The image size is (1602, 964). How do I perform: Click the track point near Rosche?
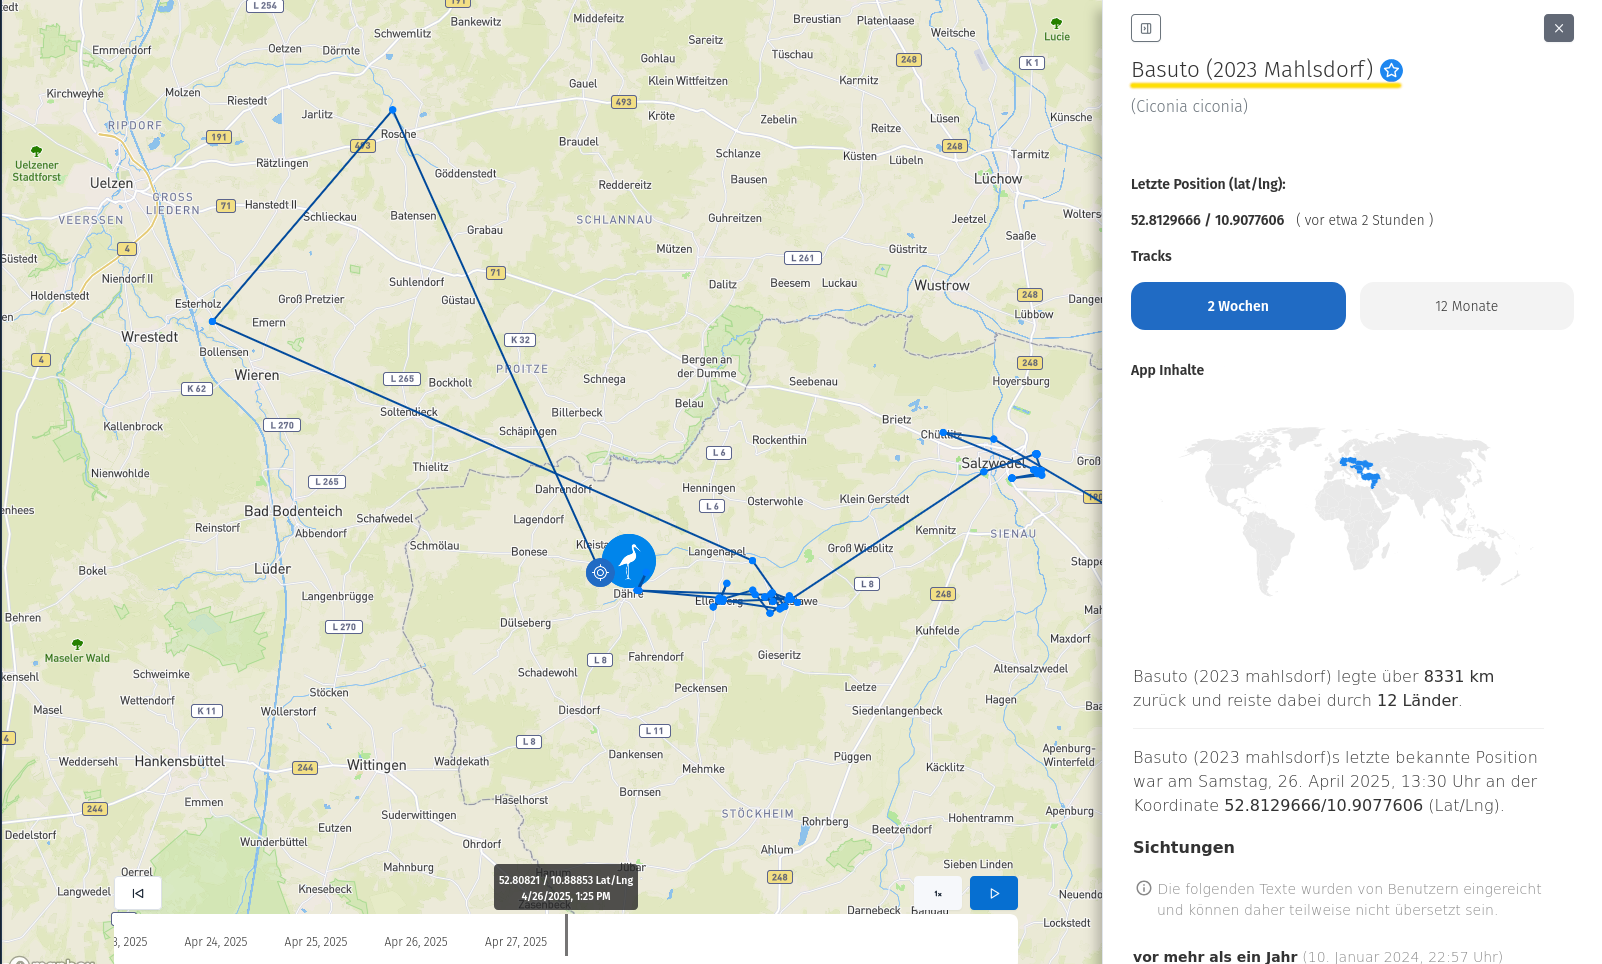[393, 110]
